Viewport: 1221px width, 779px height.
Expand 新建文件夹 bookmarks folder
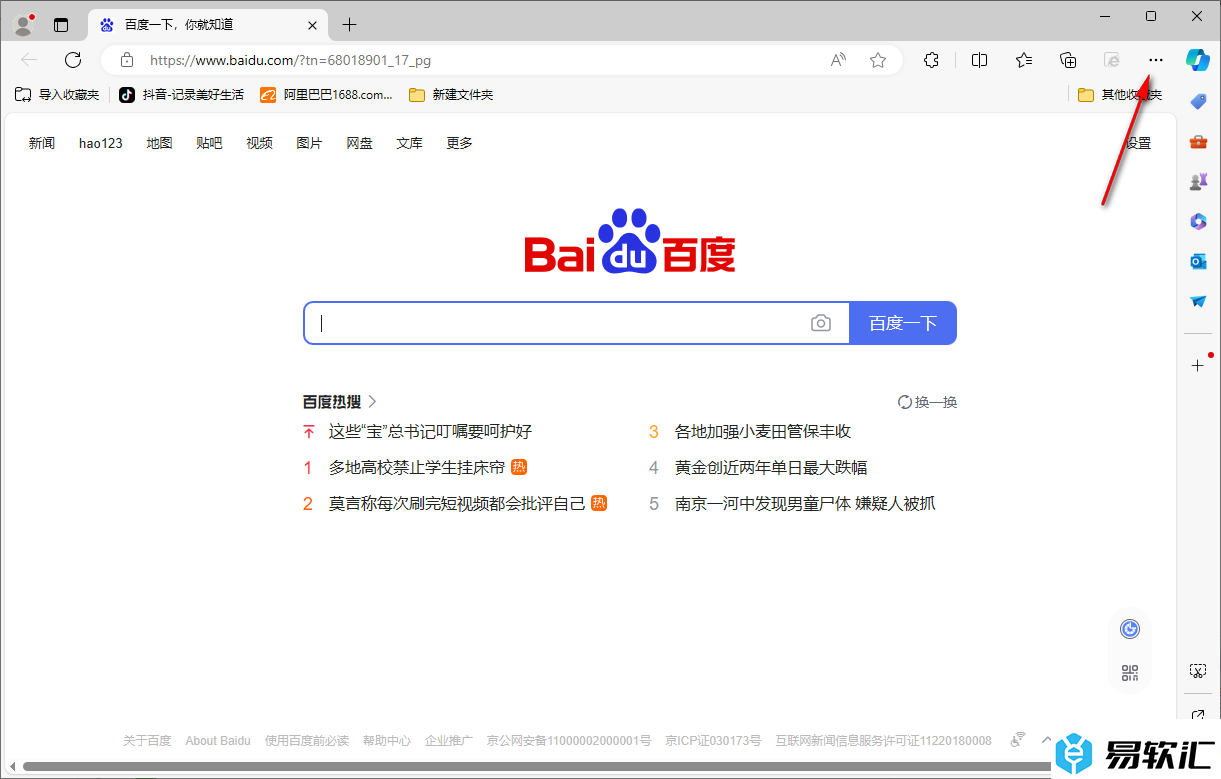pyautogui.click(x=451, y=95)
